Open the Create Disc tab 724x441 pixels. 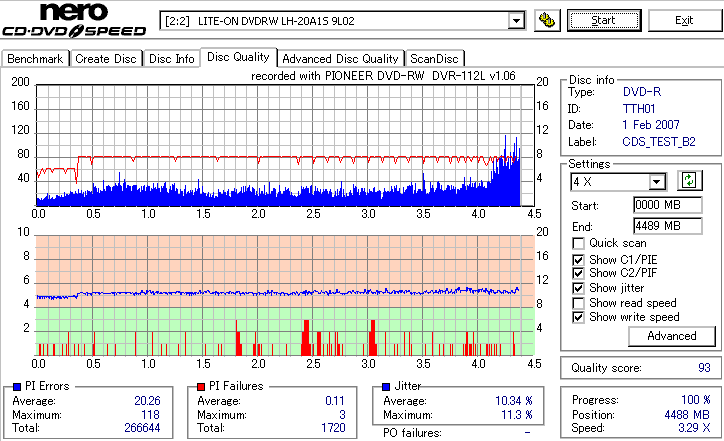pyautogui.click(x=106, y=59)
